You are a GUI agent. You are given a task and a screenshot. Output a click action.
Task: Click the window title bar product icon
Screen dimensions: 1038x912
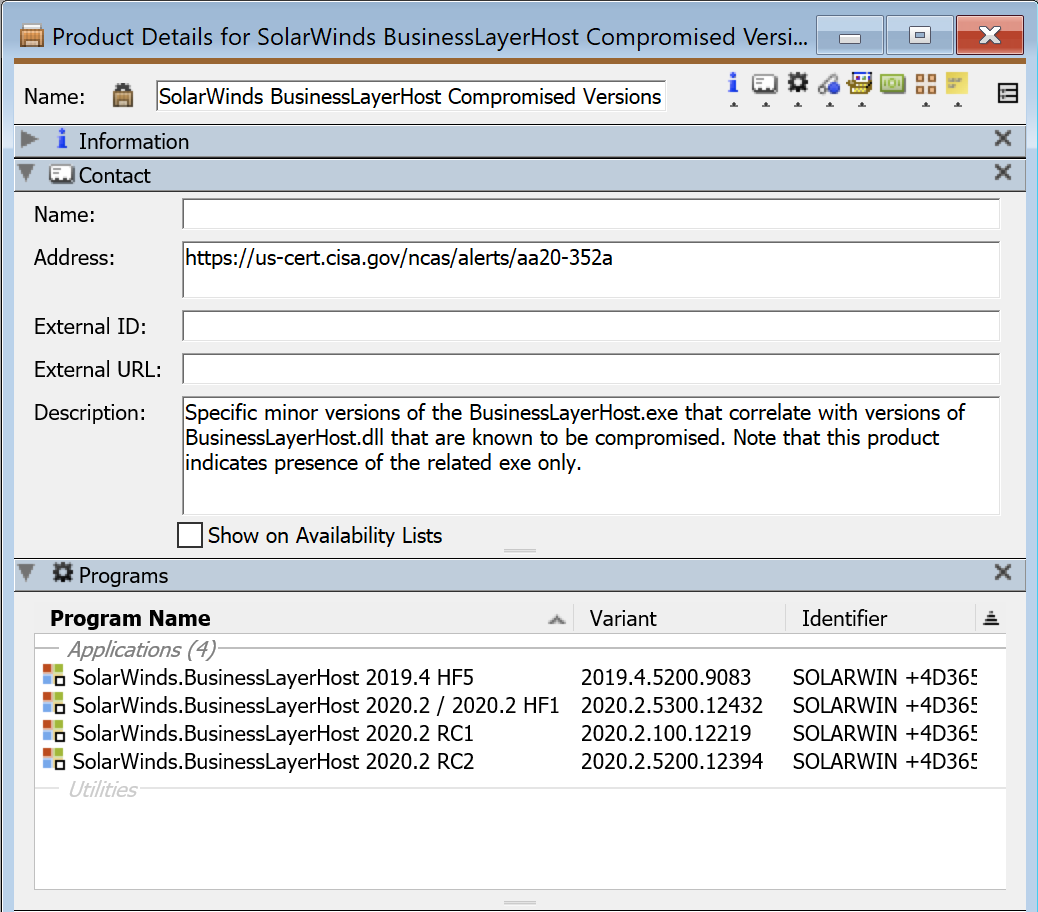coord(31,36)
